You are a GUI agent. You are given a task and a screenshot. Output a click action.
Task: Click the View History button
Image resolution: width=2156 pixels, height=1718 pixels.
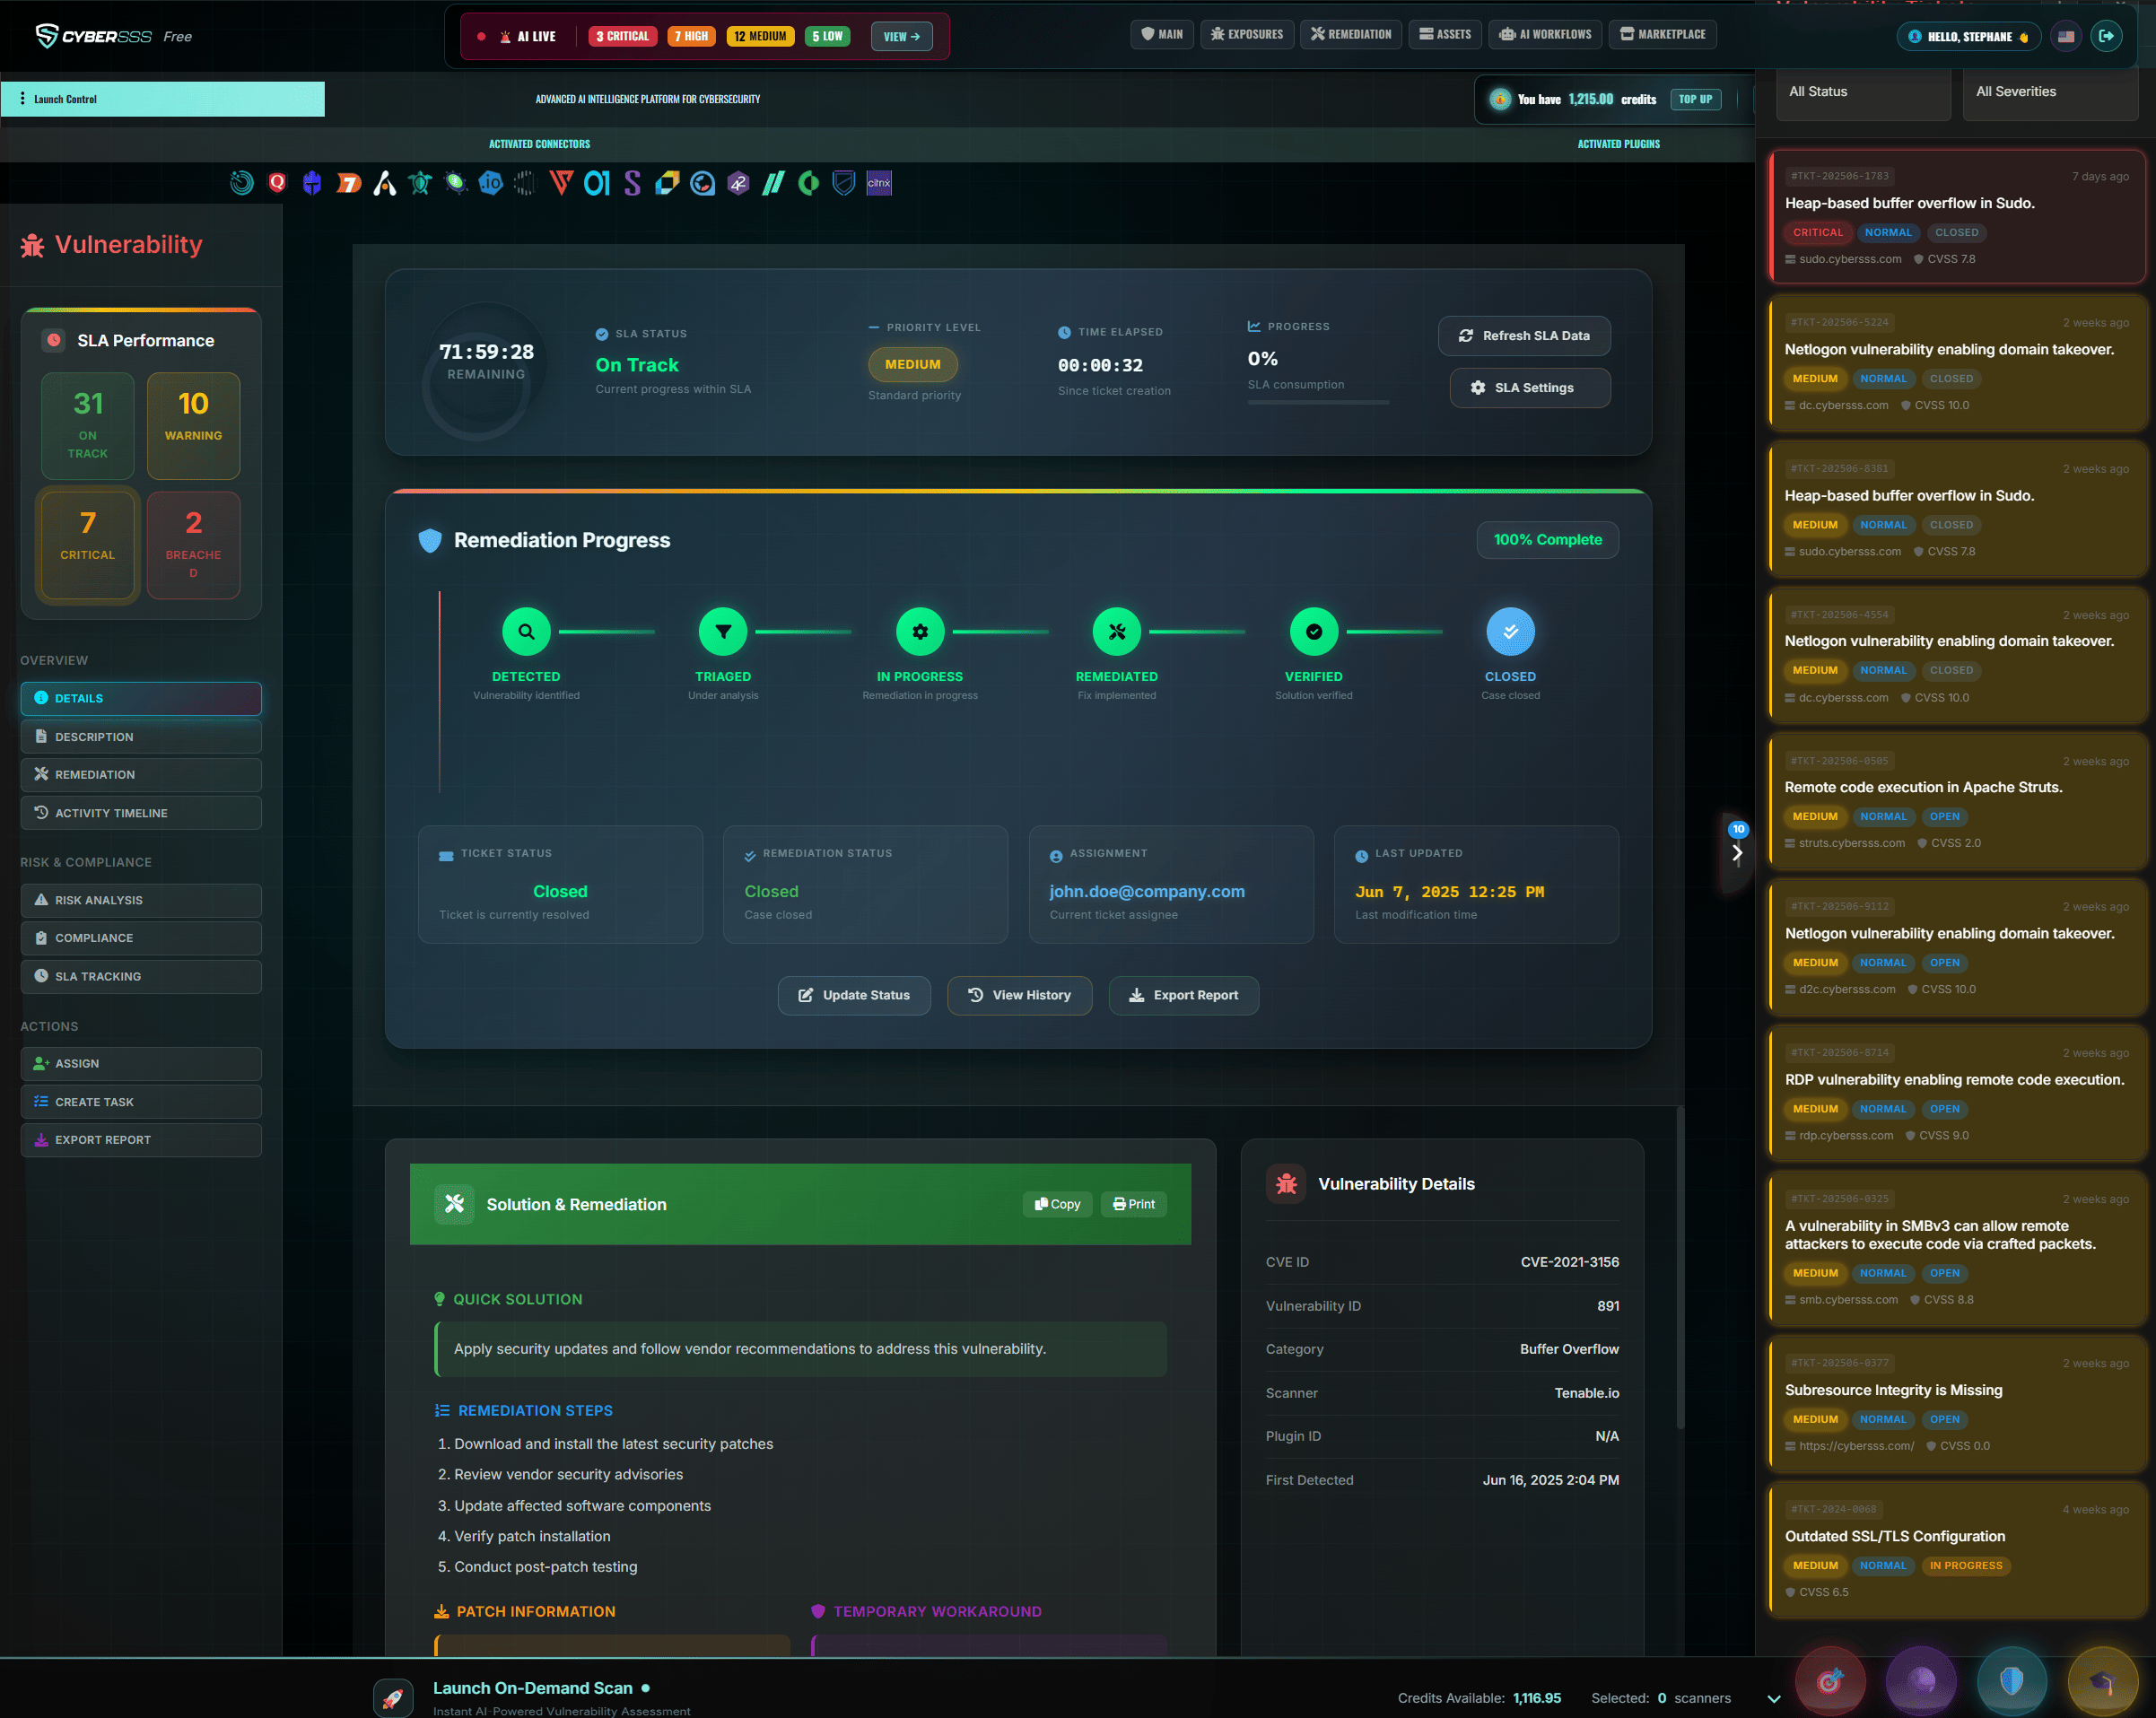click(x=1019, y=995)
